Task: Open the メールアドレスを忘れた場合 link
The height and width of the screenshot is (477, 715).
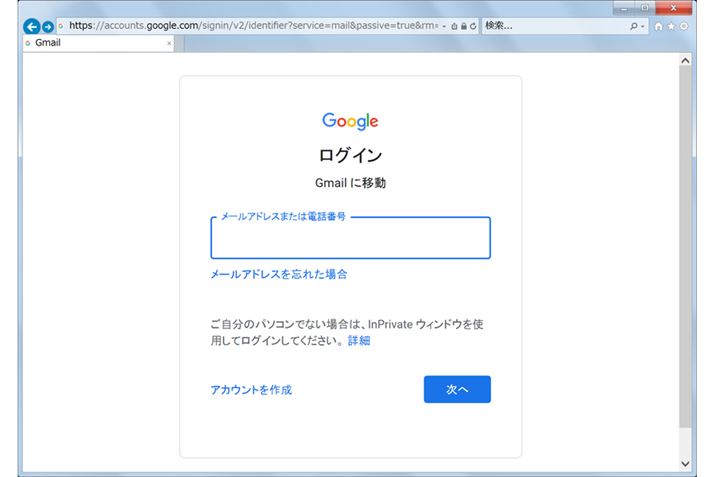Action: (279, 274)
